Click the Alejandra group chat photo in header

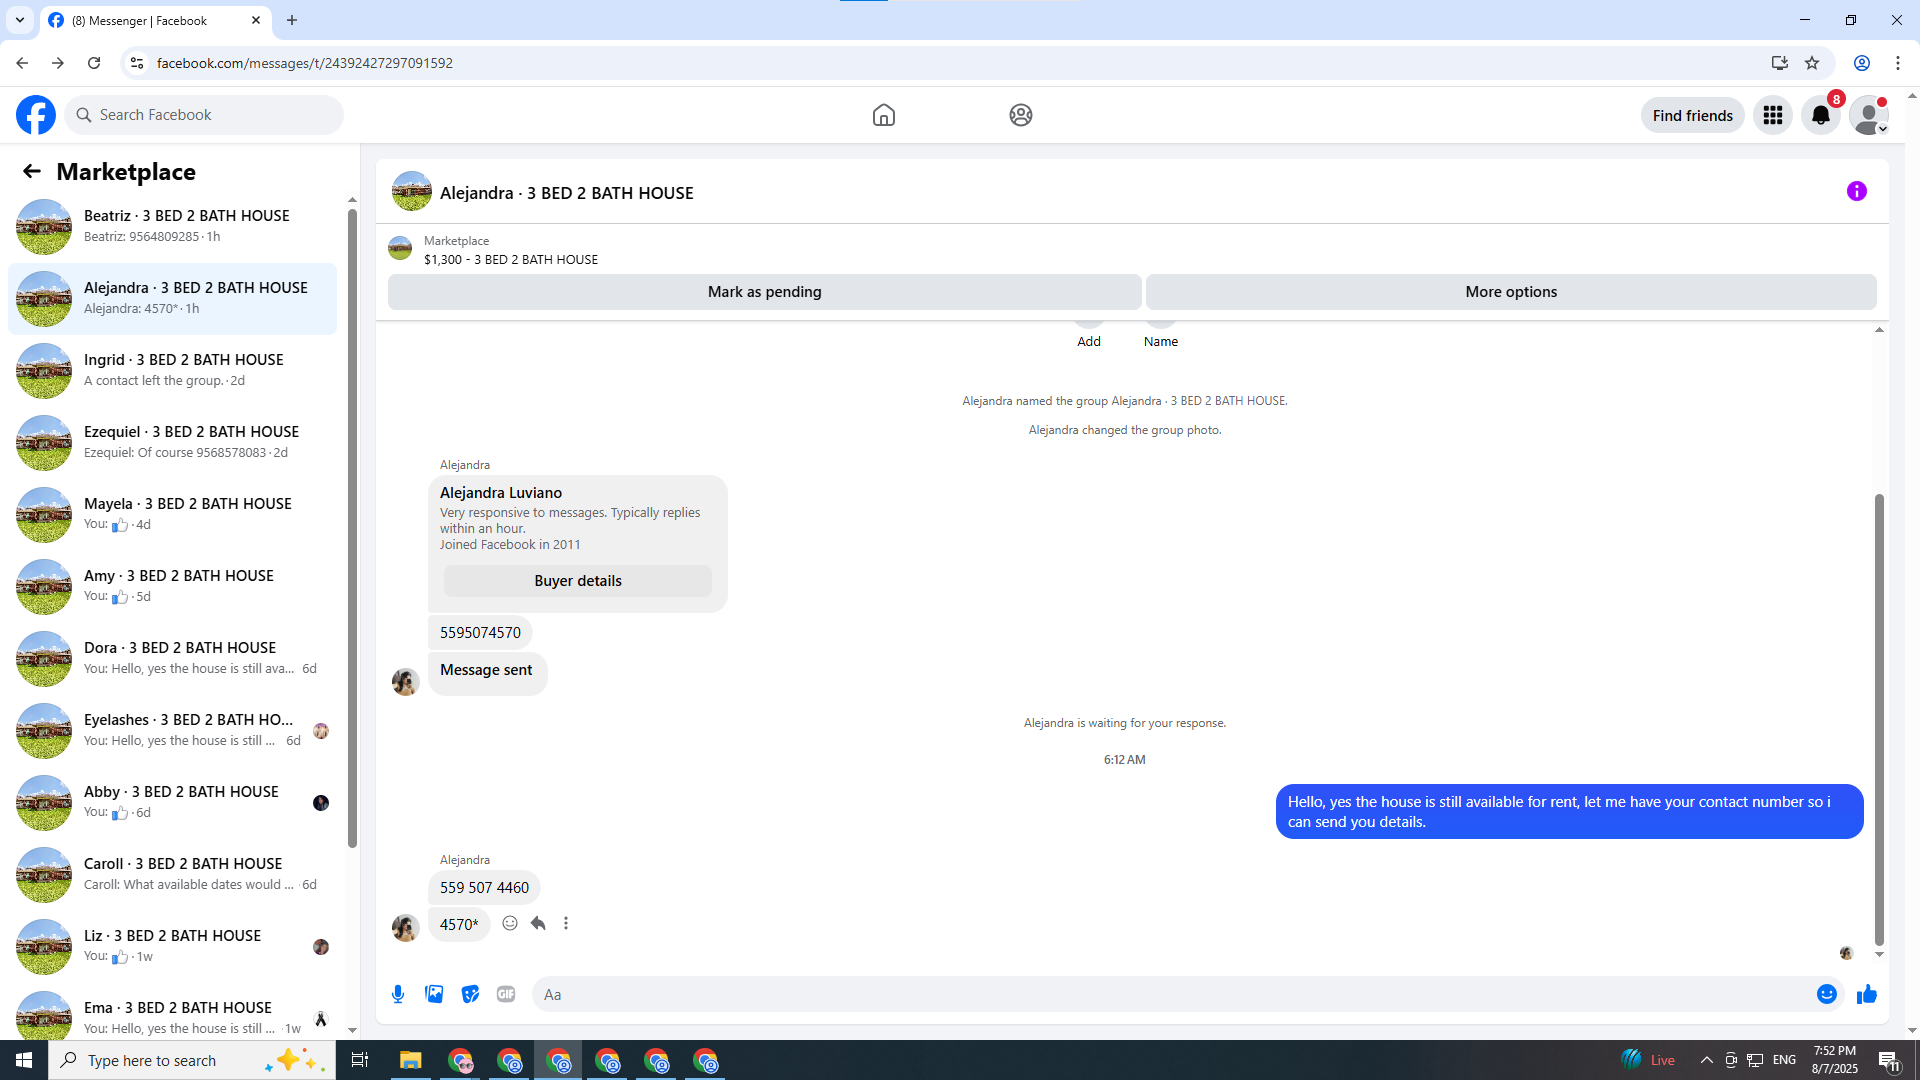tap(412, 191)
